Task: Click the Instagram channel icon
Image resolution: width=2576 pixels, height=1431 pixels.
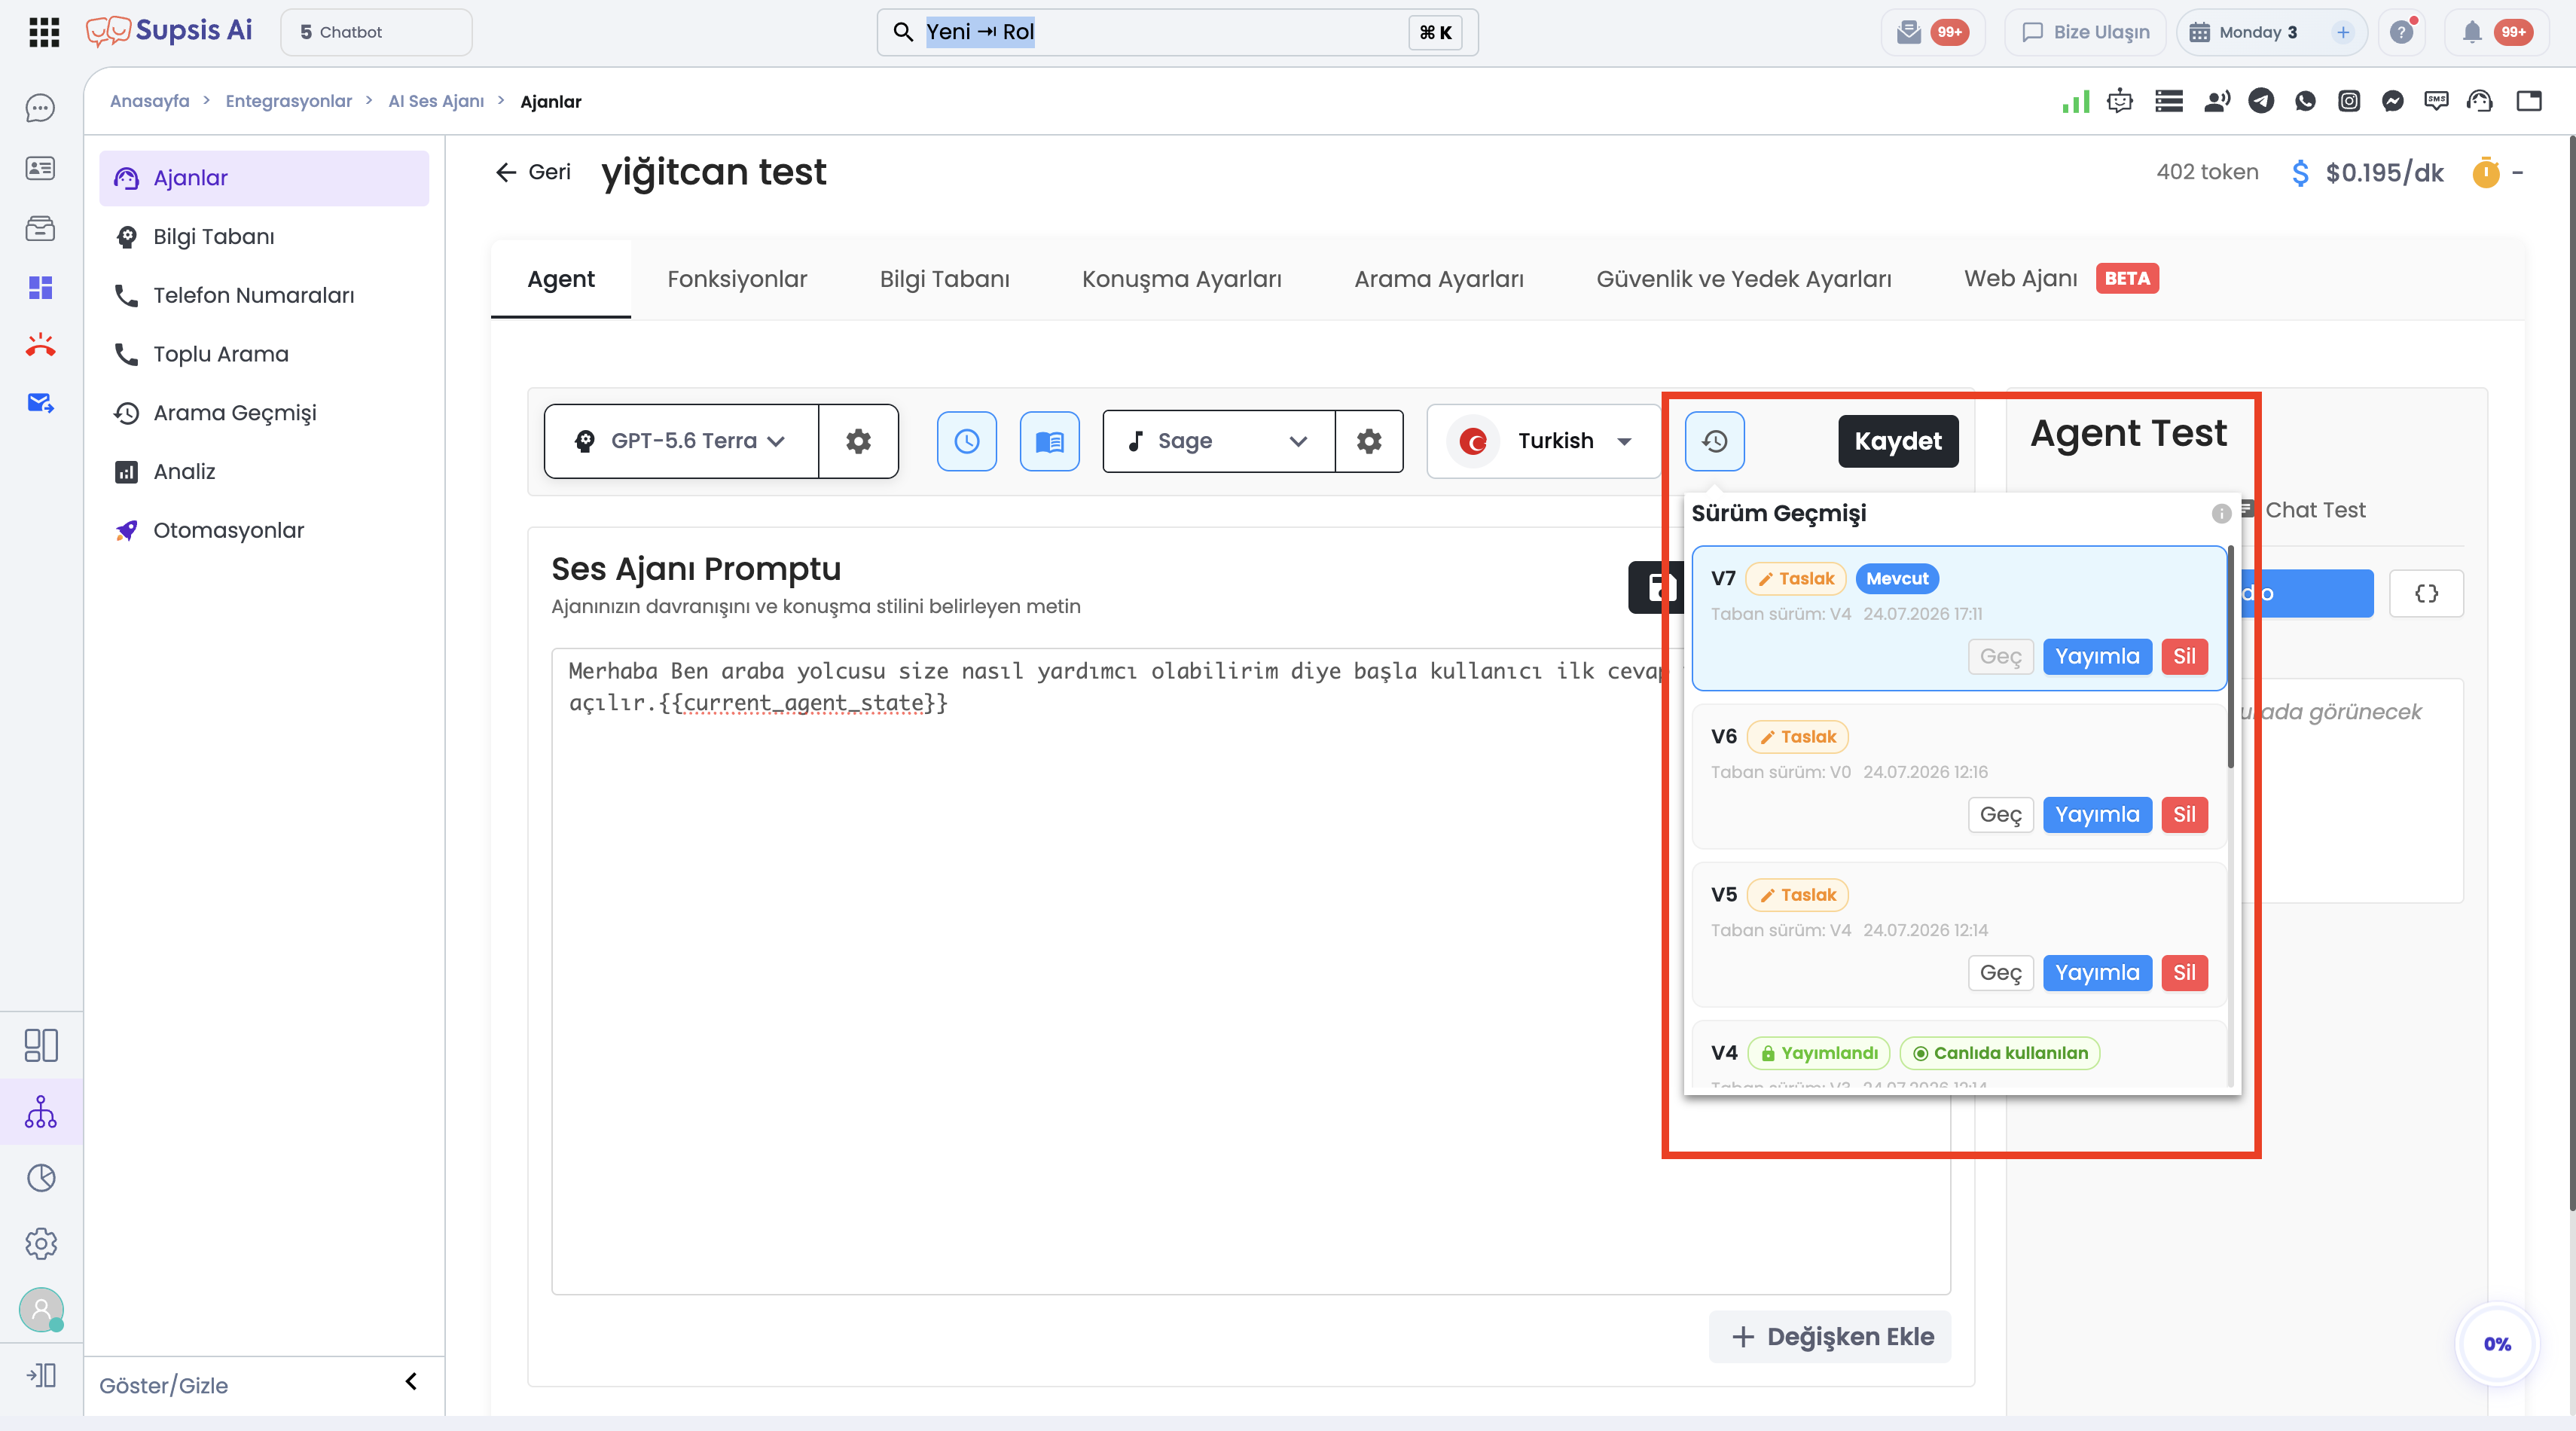Action: [x=2349, y=101]
